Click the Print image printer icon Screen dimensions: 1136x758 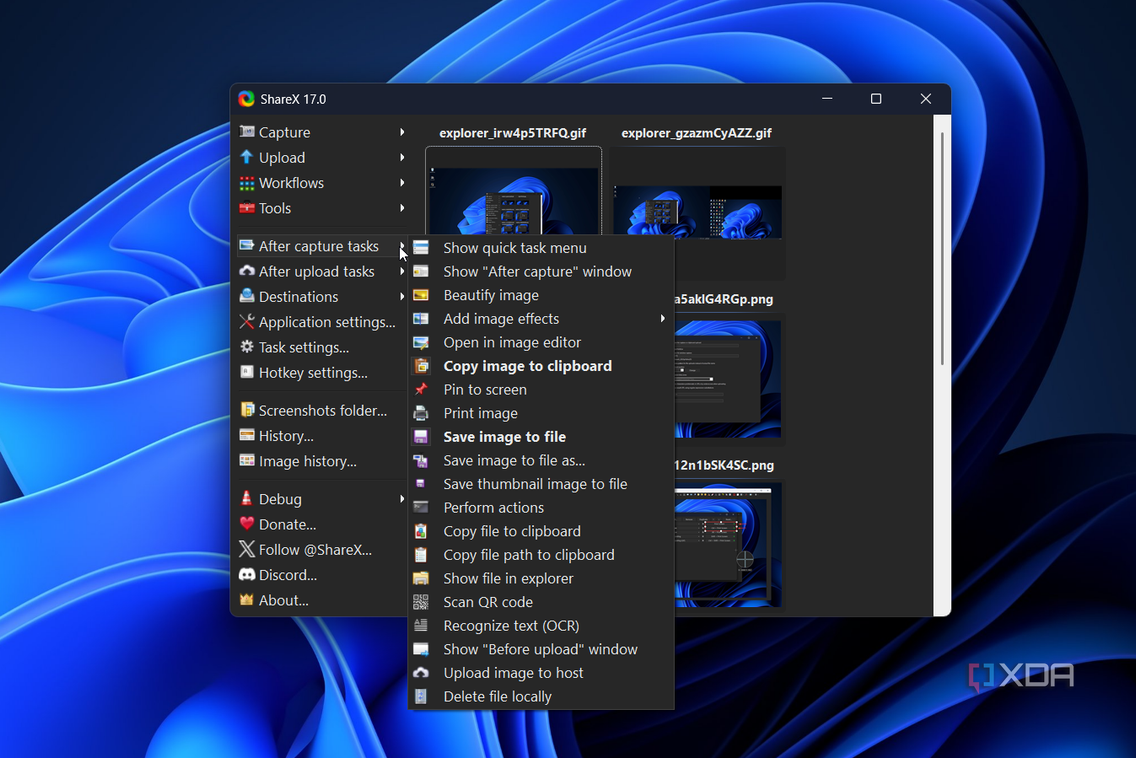tap(421, 413)
